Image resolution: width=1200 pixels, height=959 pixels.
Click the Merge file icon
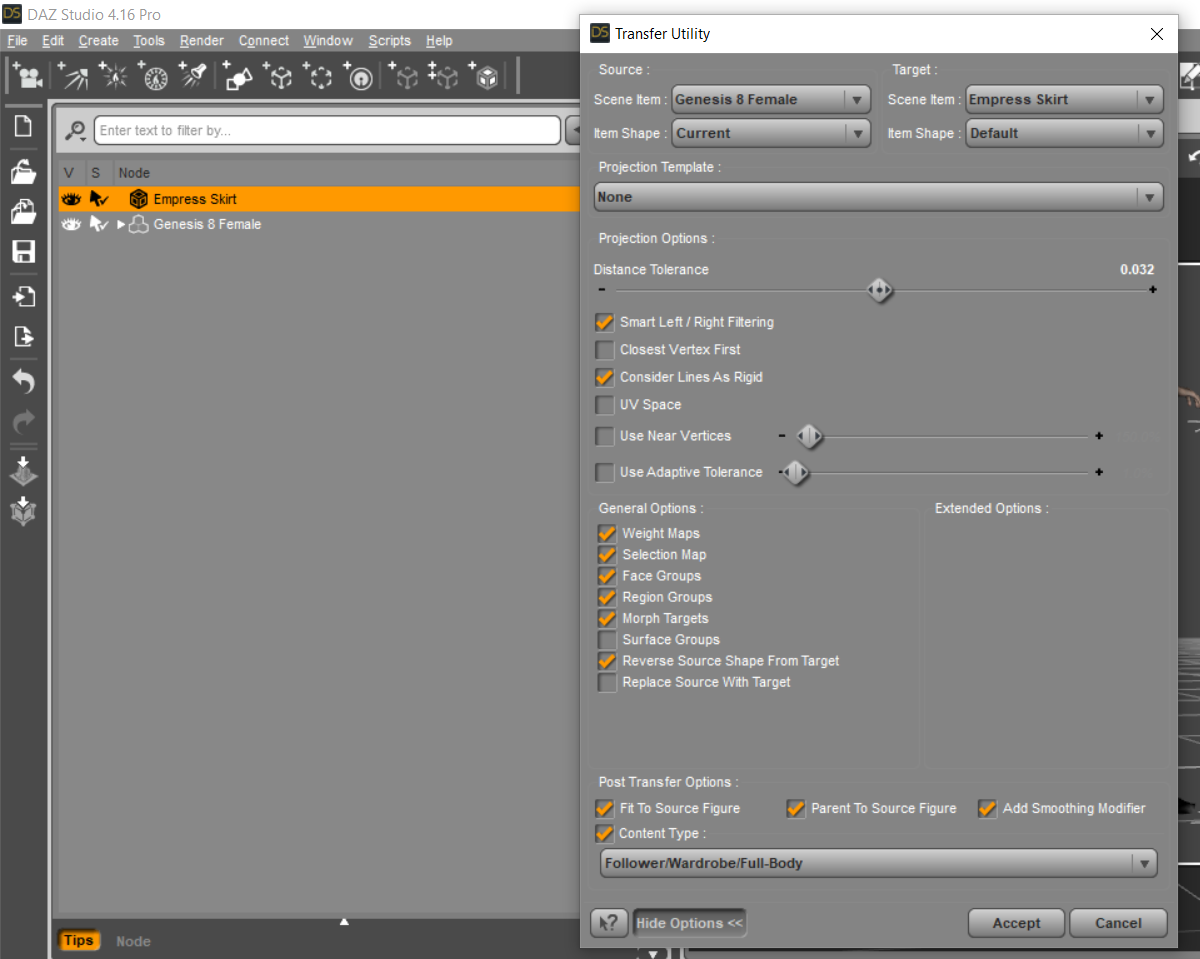[x=23, y=211]
